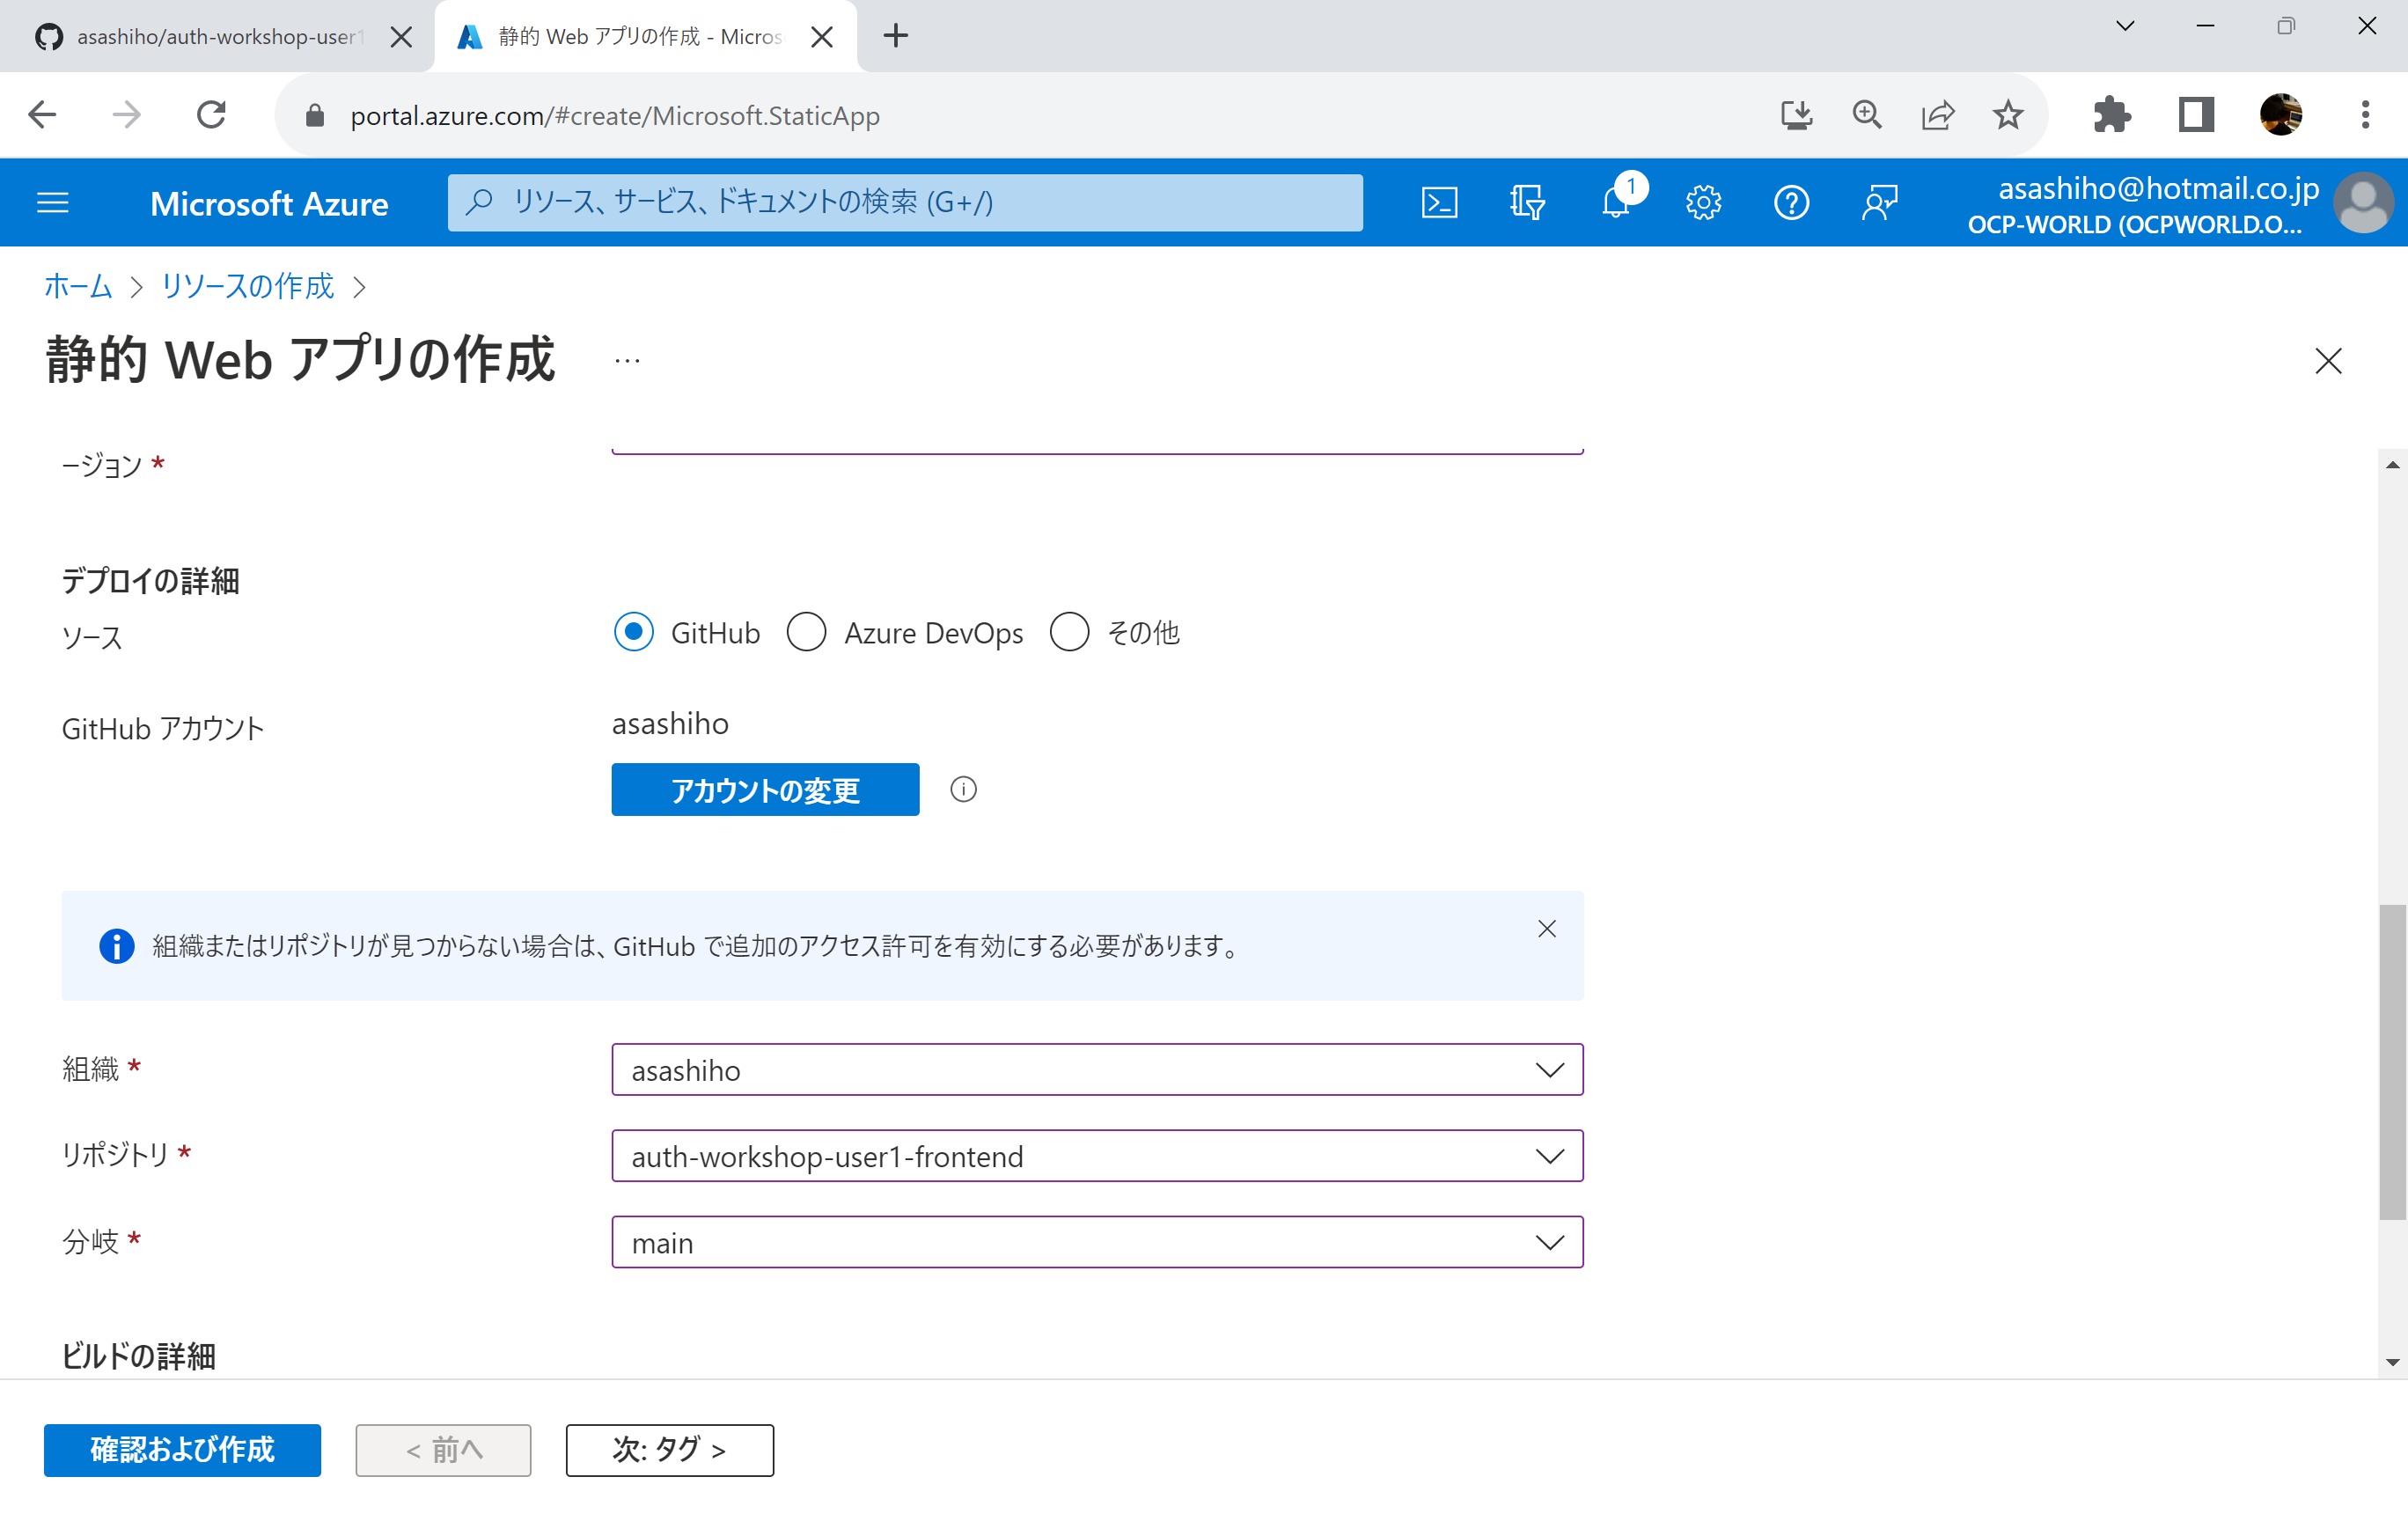The height and width of the screenshot is (1521, 2408).
Task: Select the GitHub source radio button
Action: click(633, 632)
